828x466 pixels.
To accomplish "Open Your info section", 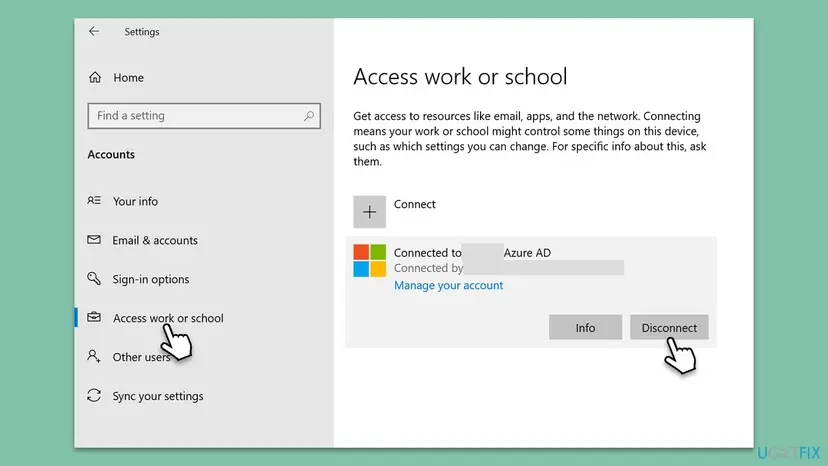I will click(135, 201).
